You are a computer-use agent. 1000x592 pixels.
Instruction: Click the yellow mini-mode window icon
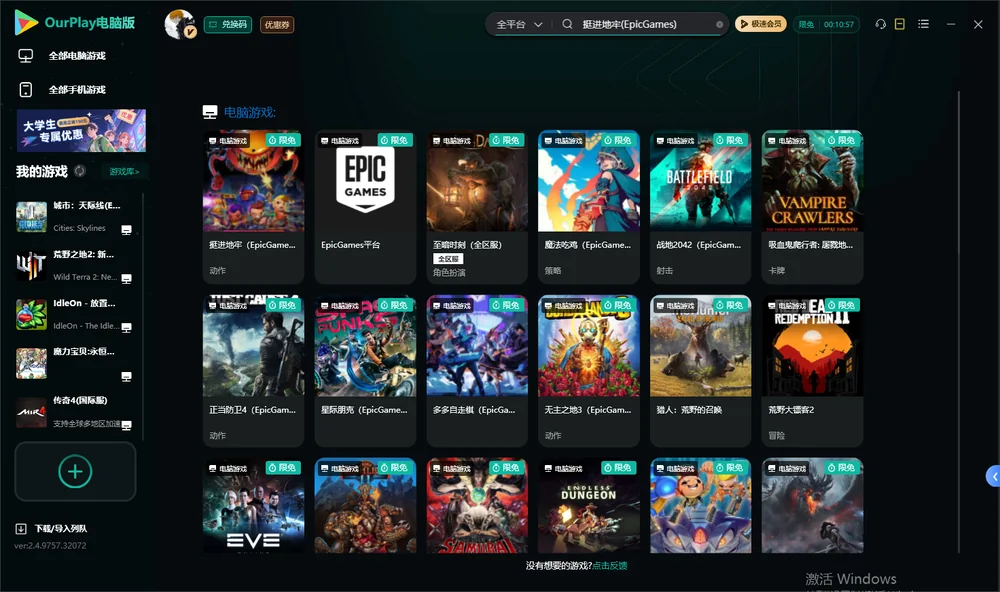click(x=900, y=24)
